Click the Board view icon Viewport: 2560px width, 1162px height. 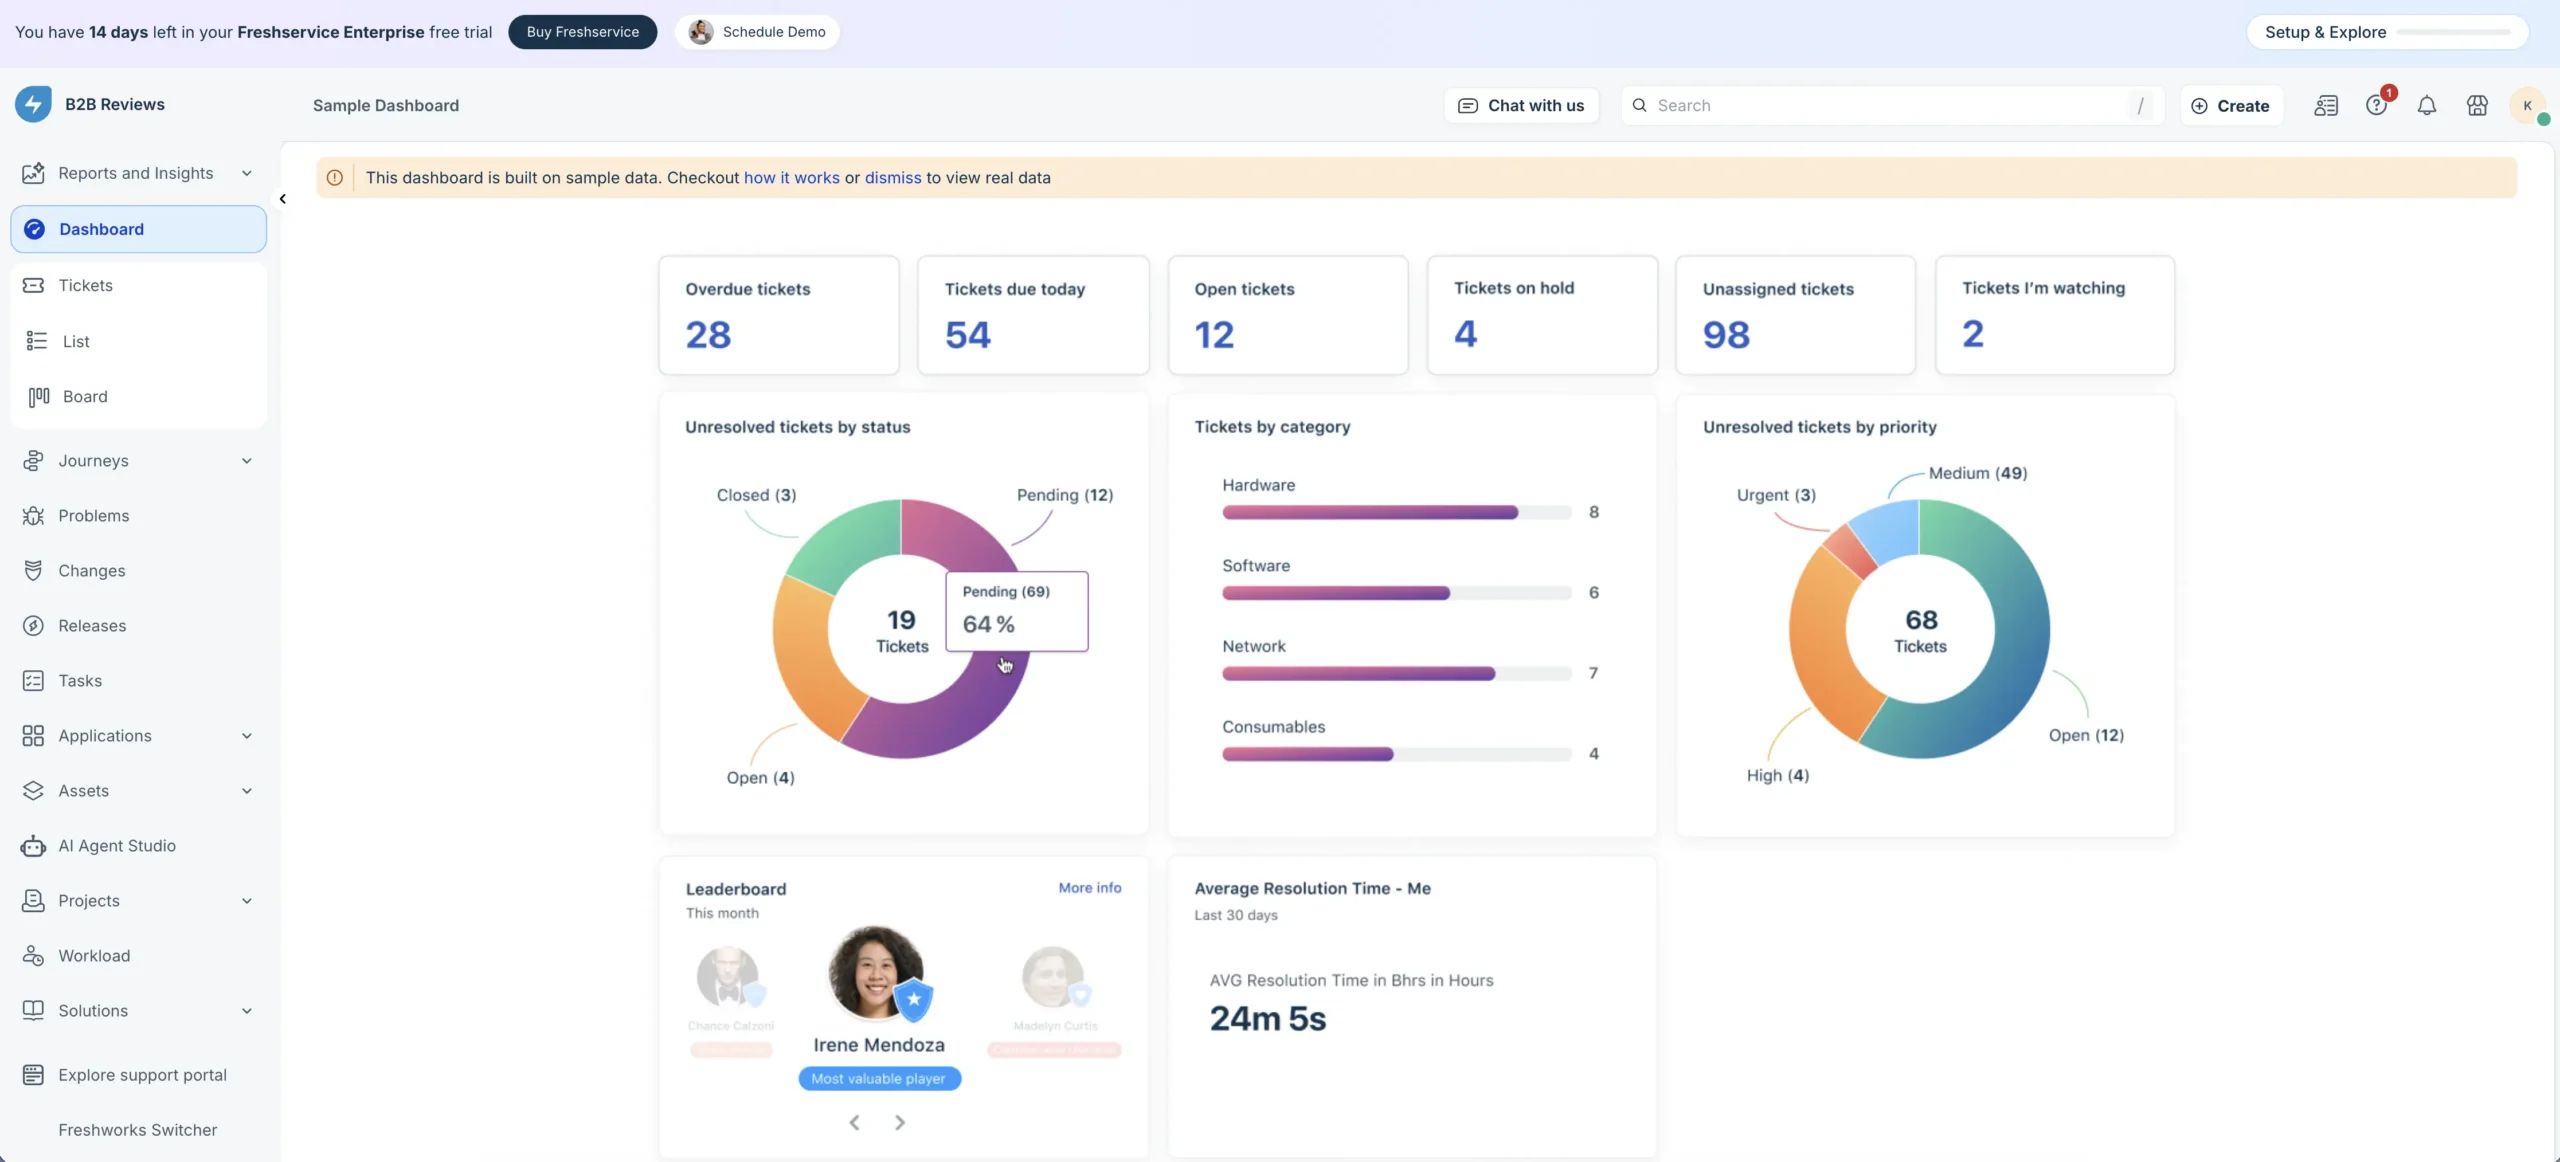38,397
